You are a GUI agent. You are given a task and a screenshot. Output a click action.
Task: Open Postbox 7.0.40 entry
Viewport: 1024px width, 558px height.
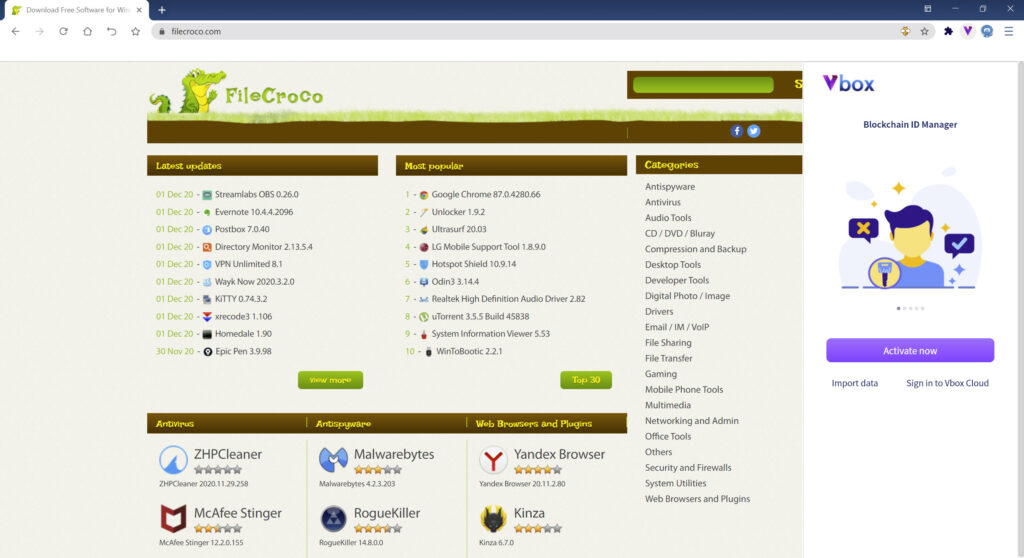[242, 229]
